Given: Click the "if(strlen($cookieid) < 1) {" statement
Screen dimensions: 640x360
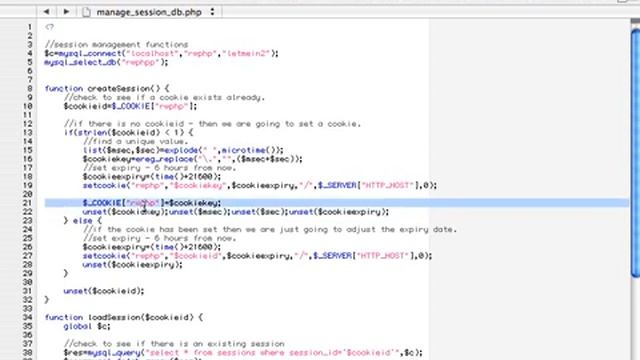Looking at the screenshot, I should click(x=129, y=133).
